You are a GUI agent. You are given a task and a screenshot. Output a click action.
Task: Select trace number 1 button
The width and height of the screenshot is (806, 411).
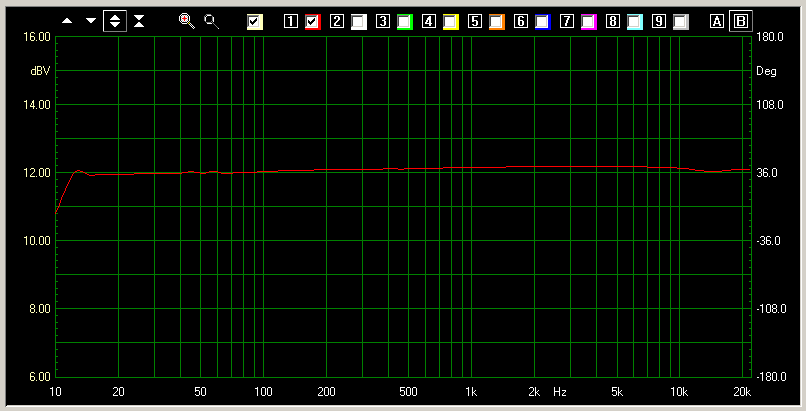[x=291, y=21]
